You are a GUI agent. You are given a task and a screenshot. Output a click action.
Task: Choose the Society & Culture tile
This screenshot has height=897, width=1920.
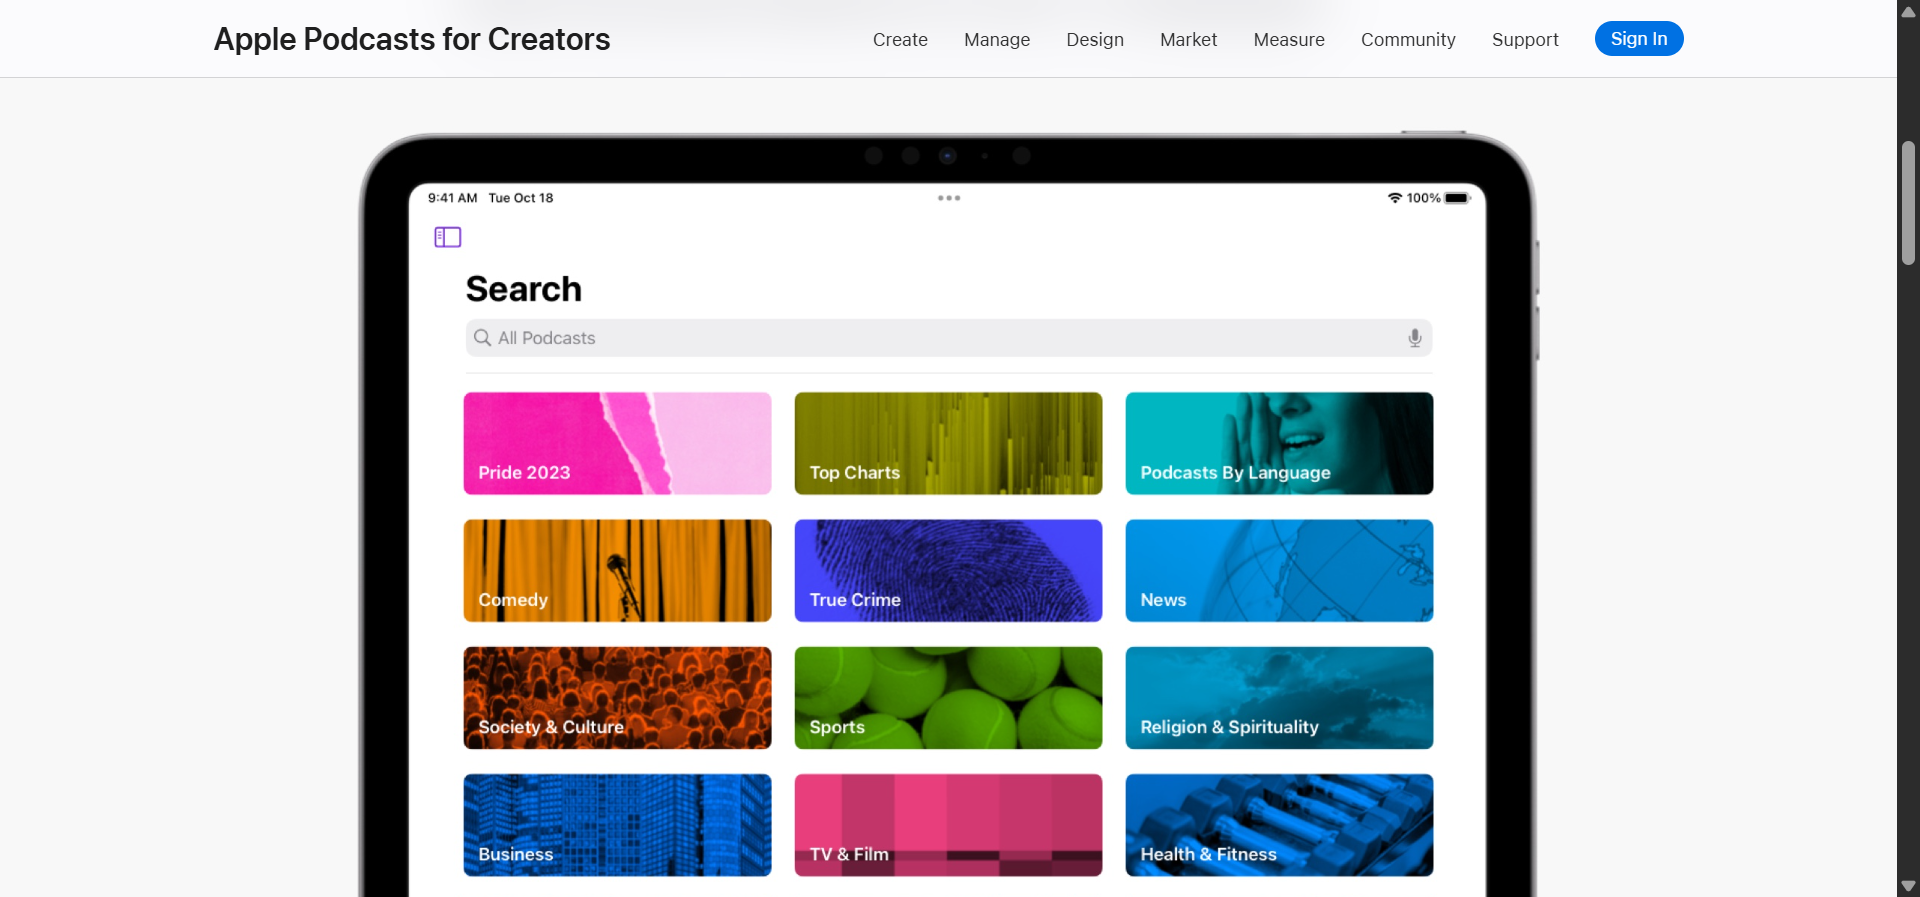617,698
